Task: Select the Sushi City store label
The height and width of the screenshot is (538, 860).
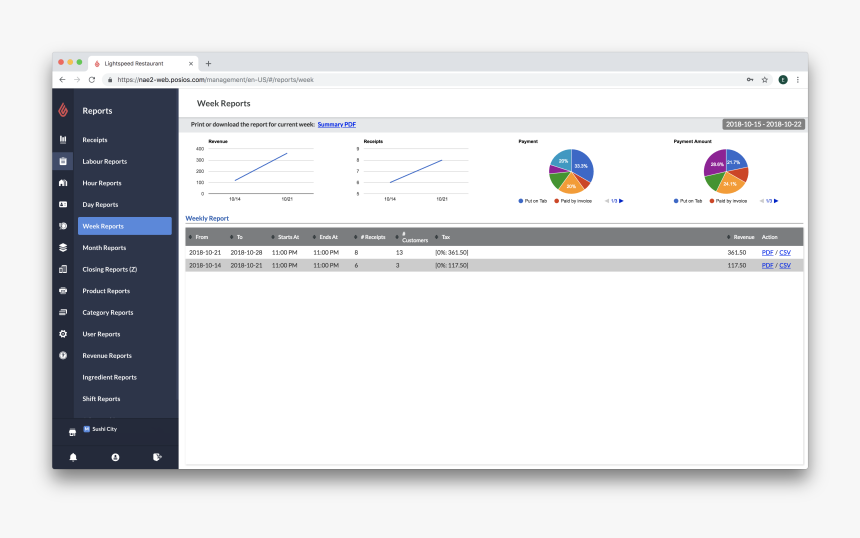Action: 104,429
